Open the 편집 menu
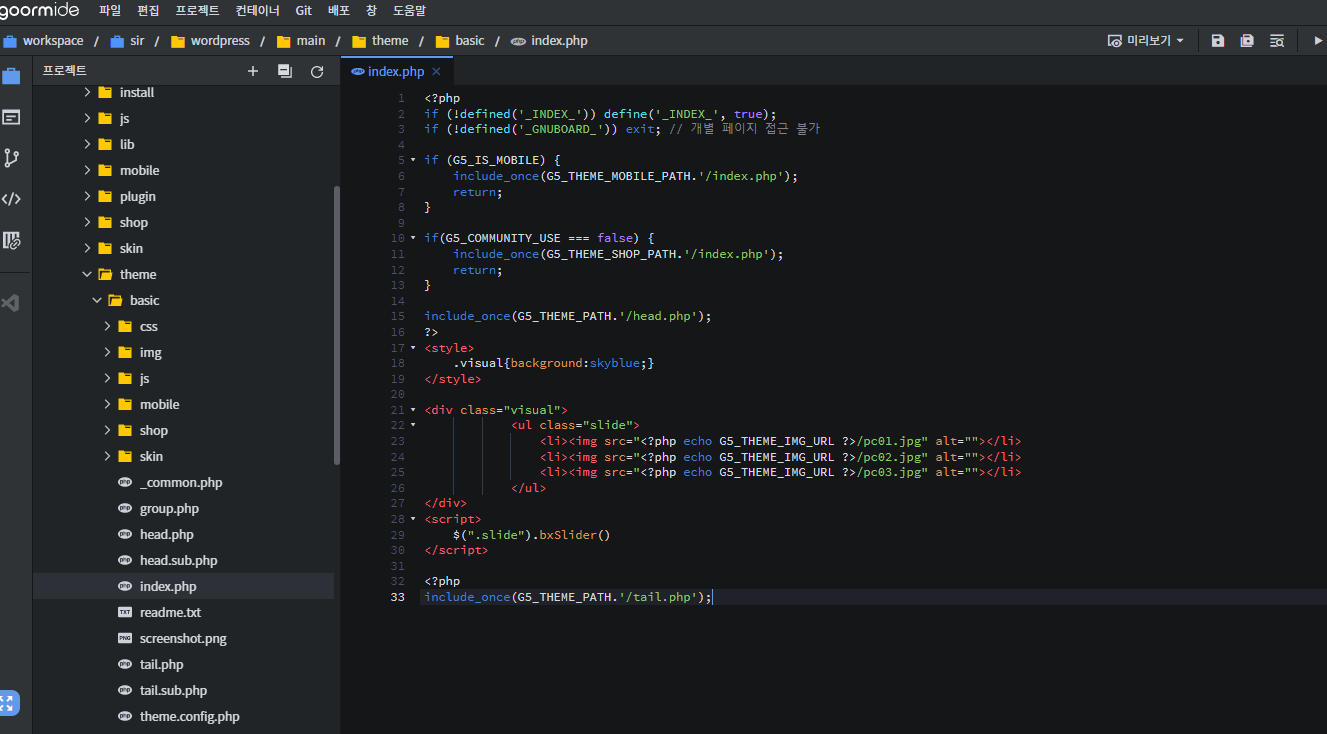 click(x=148, y=11)
